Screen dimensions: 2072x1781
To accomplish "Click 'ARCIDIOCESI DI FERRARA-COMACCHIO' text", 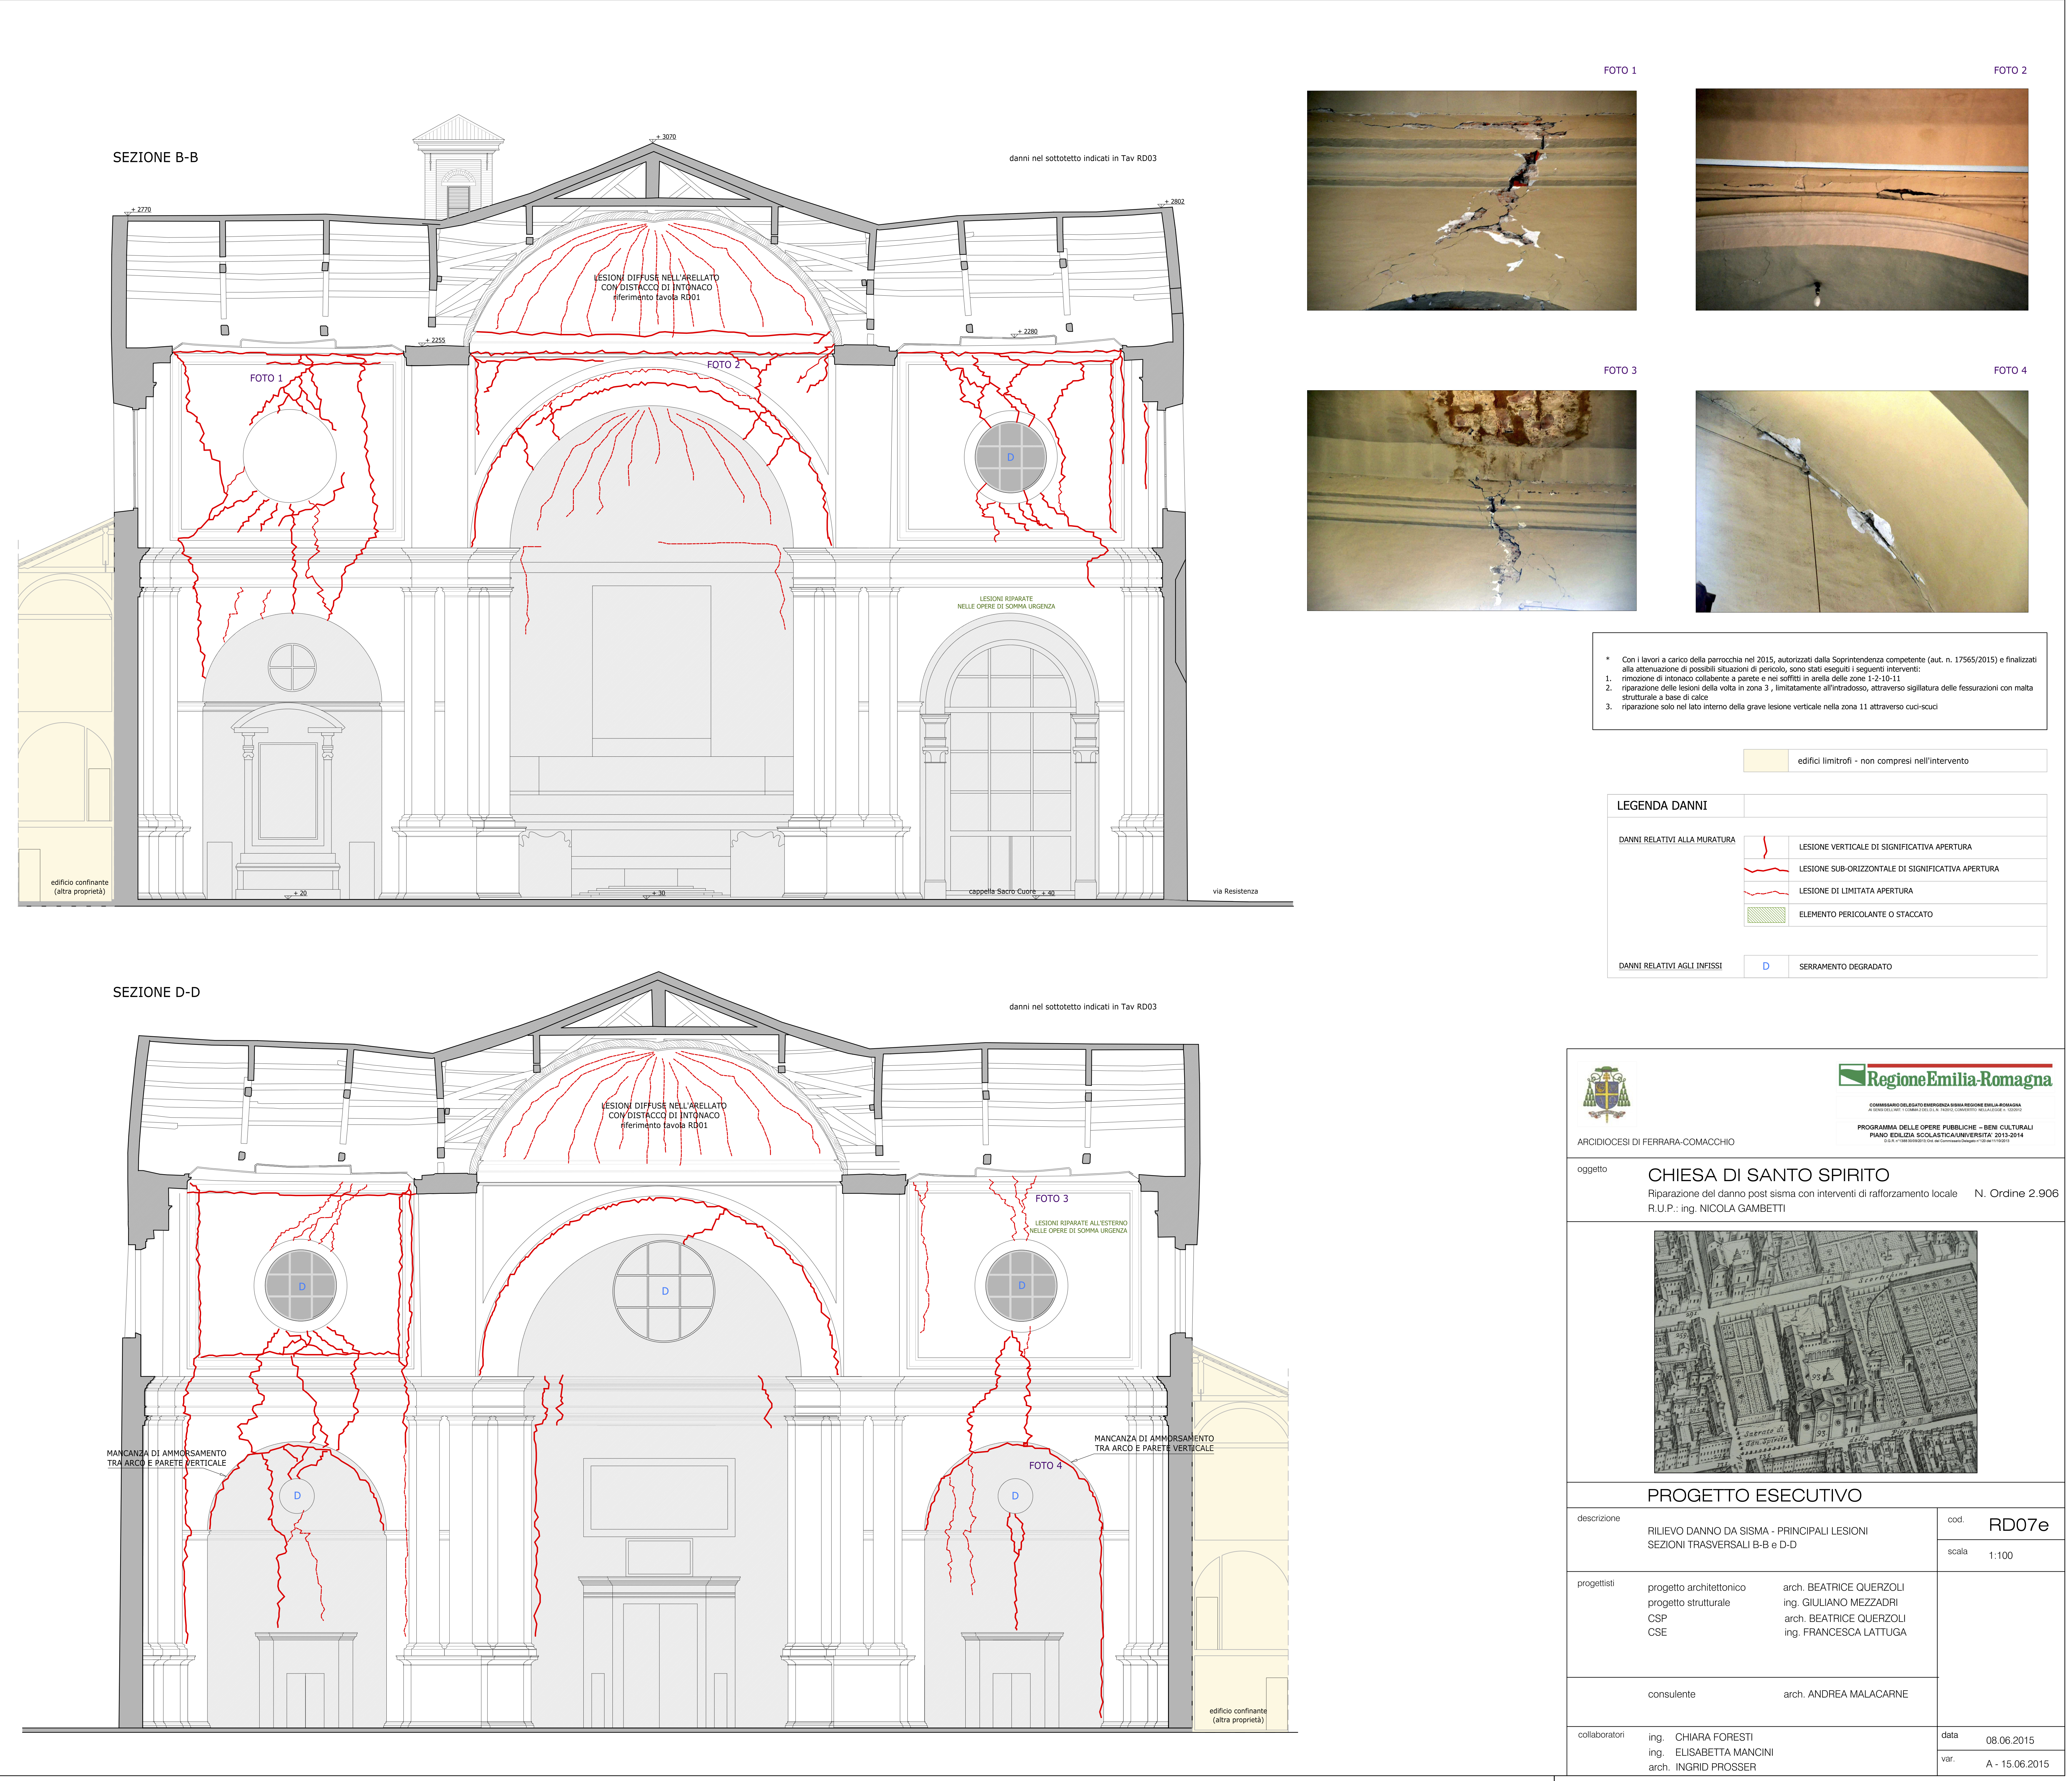I will tap(1656, 1142).
